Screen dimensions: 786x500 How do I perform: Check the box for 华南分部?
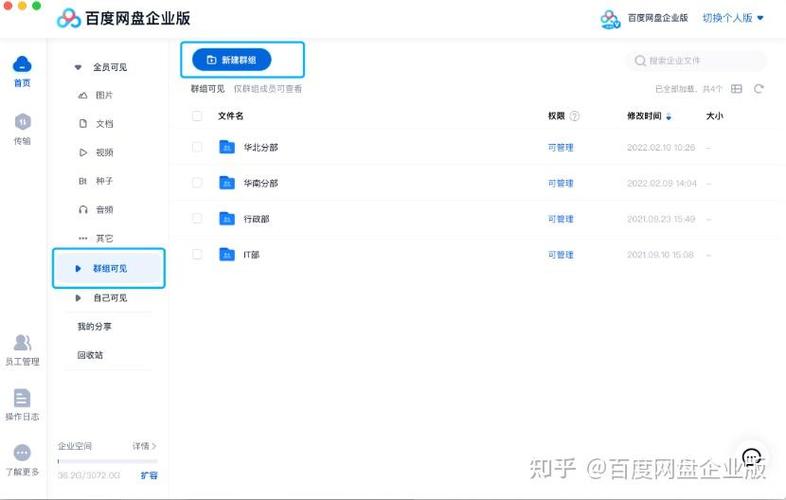click(197, 183)
